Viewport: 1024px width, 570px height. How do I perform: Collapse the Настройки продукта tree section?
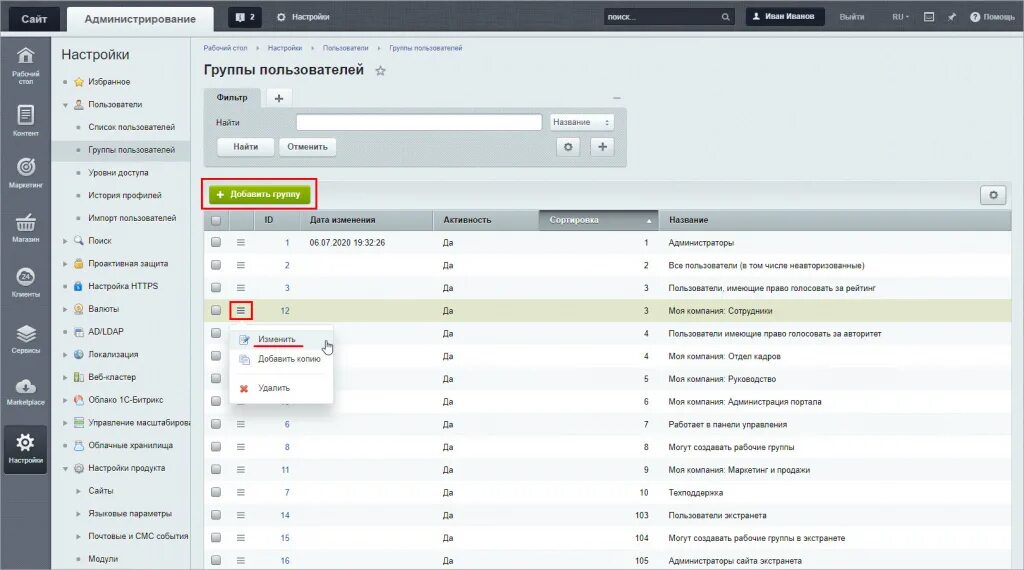pos(65,469)
